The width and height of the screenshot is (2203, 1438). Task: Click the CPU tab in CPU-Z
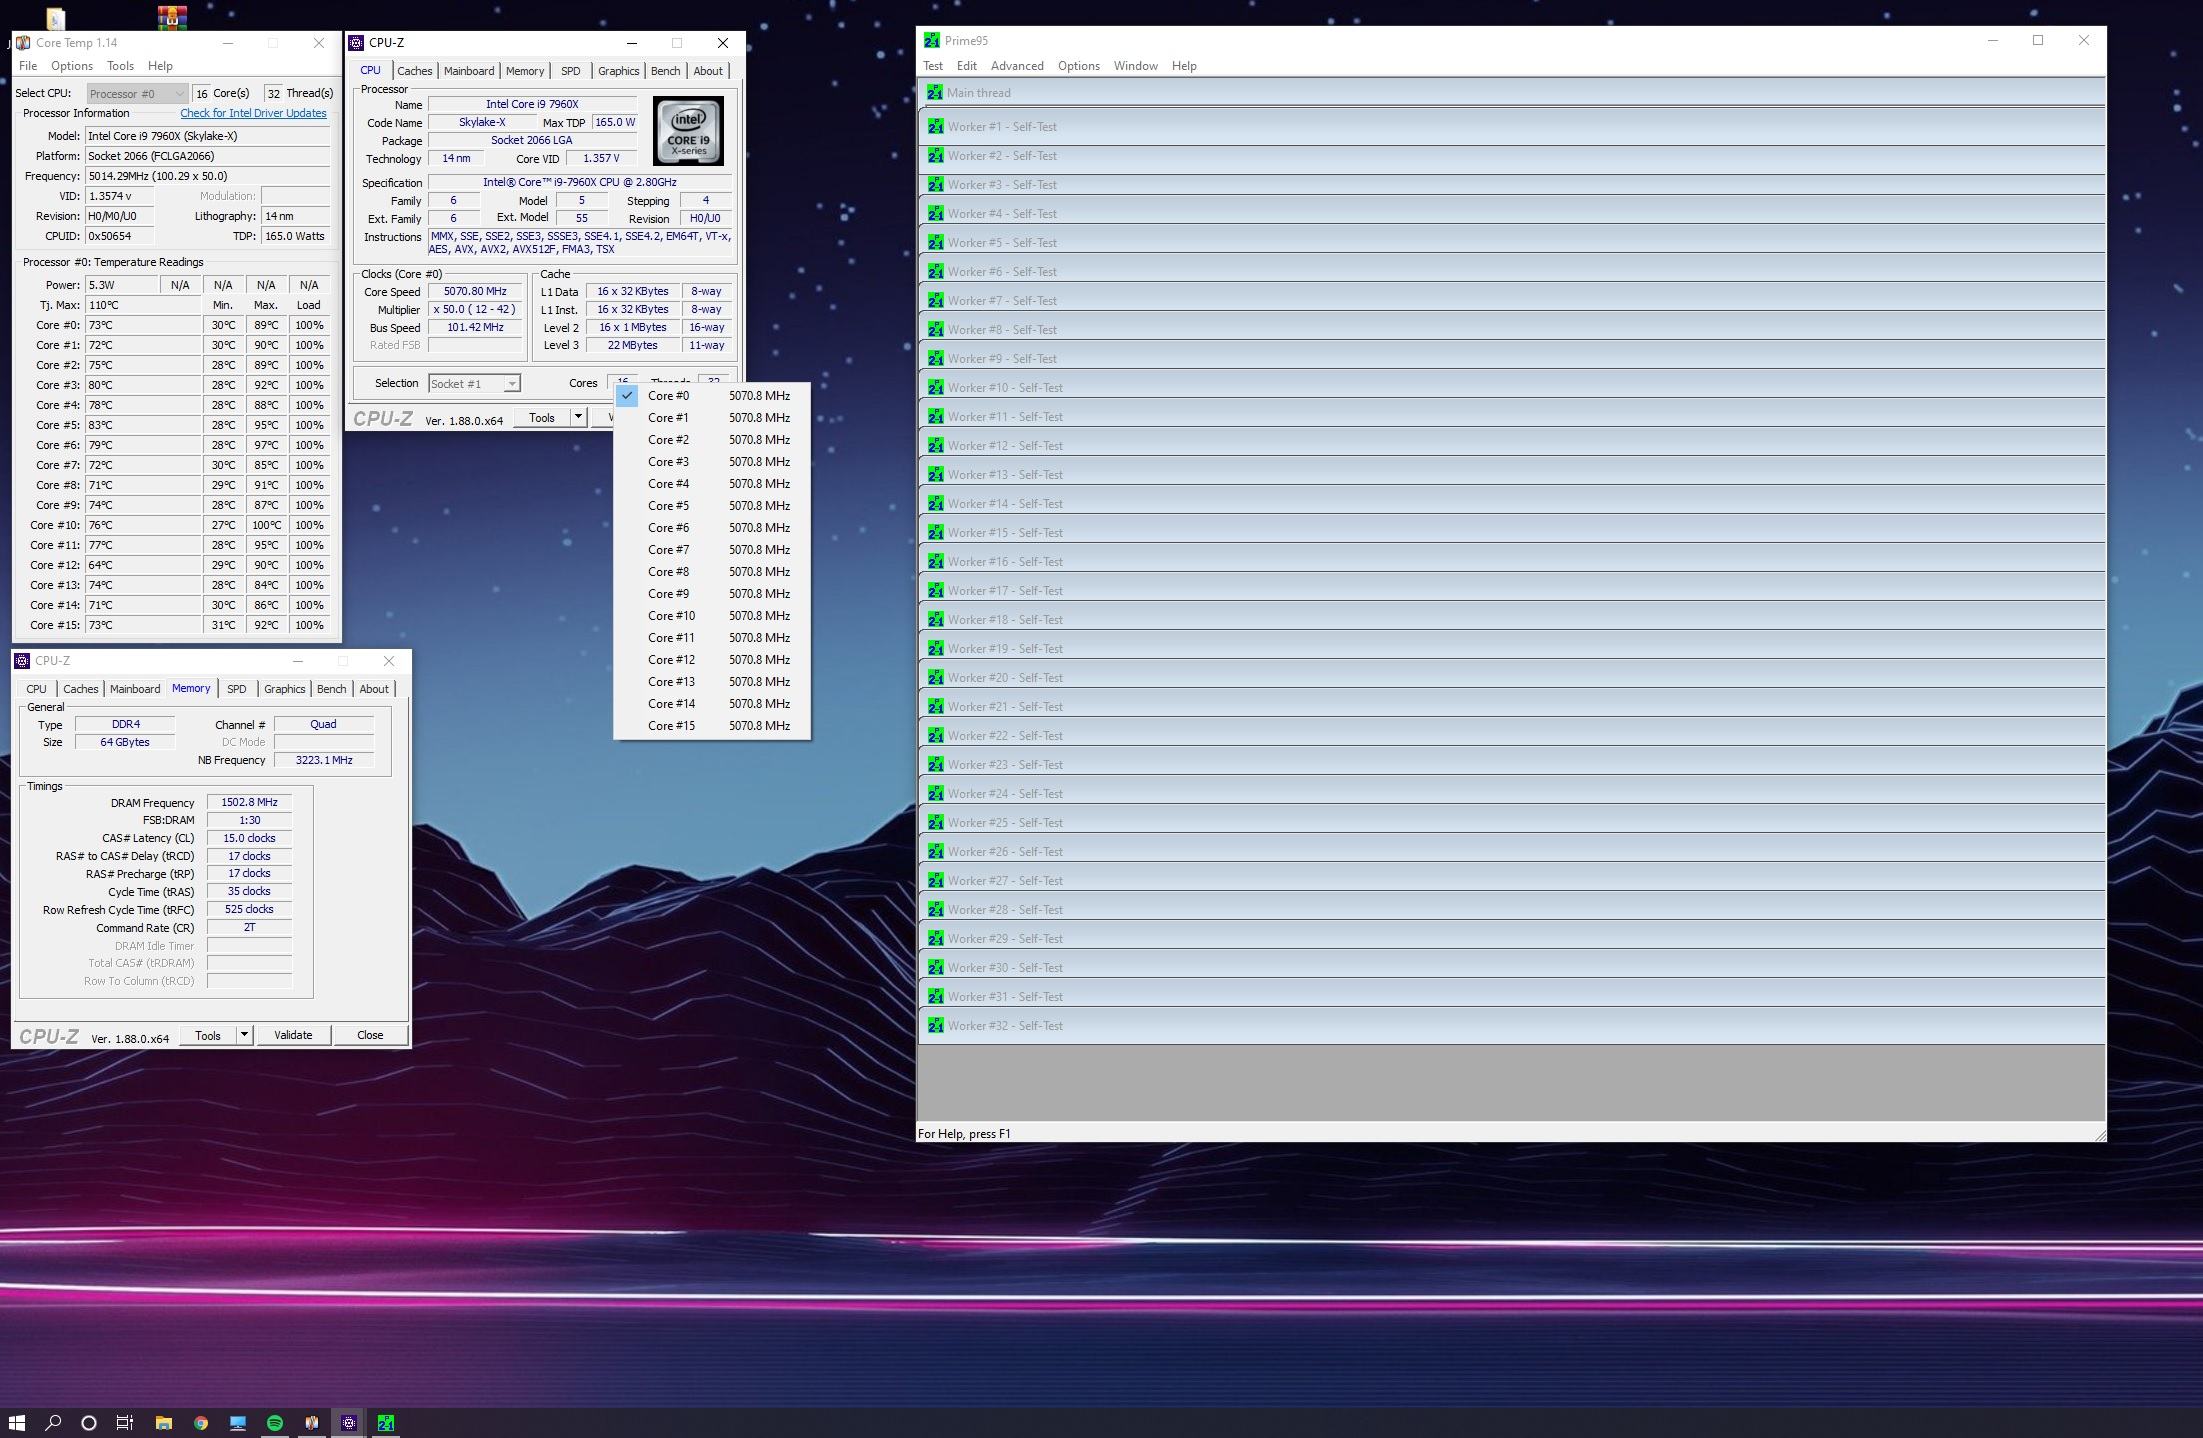tap(373, 71)
